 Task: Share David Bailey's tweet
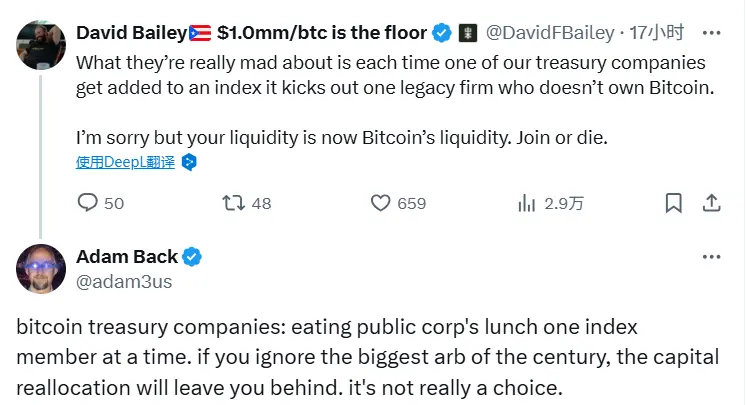pyautogui.click(x=711, y=203)
